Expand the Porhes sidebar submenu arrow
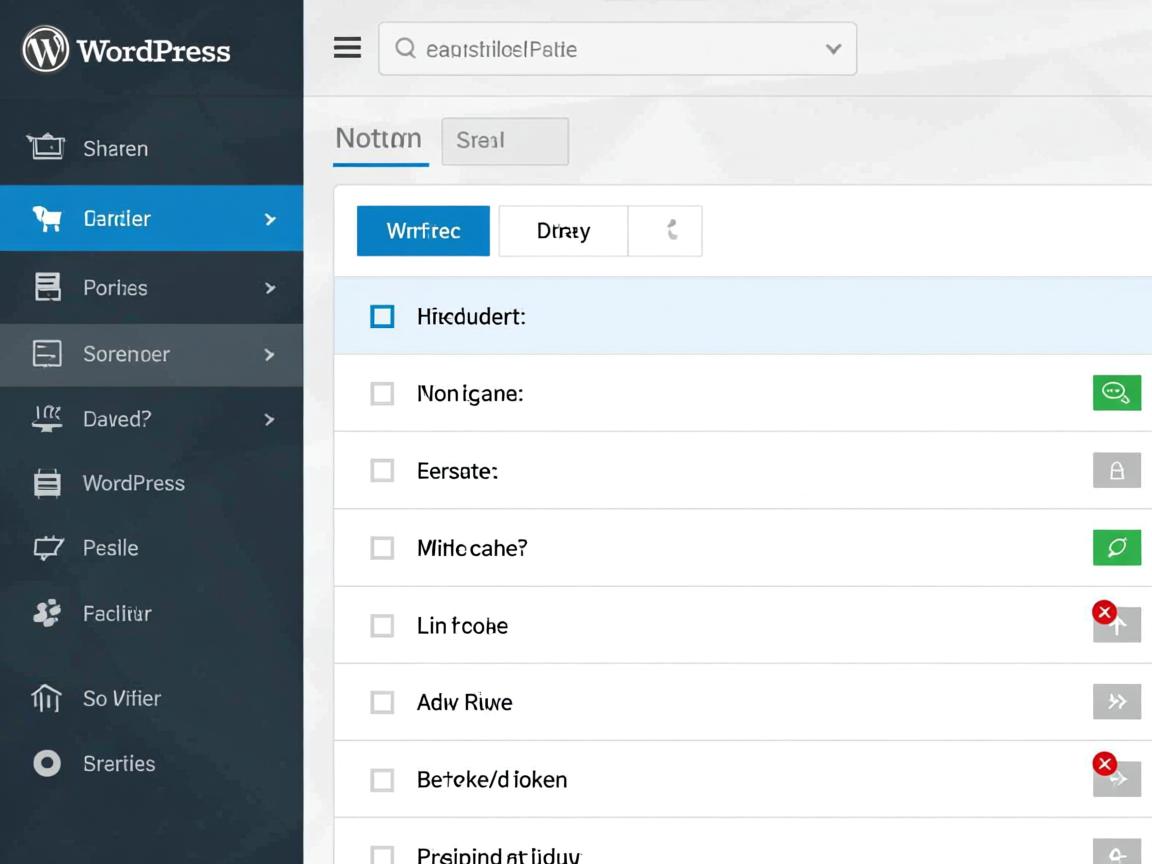The width and height of the screenshot is (1152, 864). pos(269,288)
